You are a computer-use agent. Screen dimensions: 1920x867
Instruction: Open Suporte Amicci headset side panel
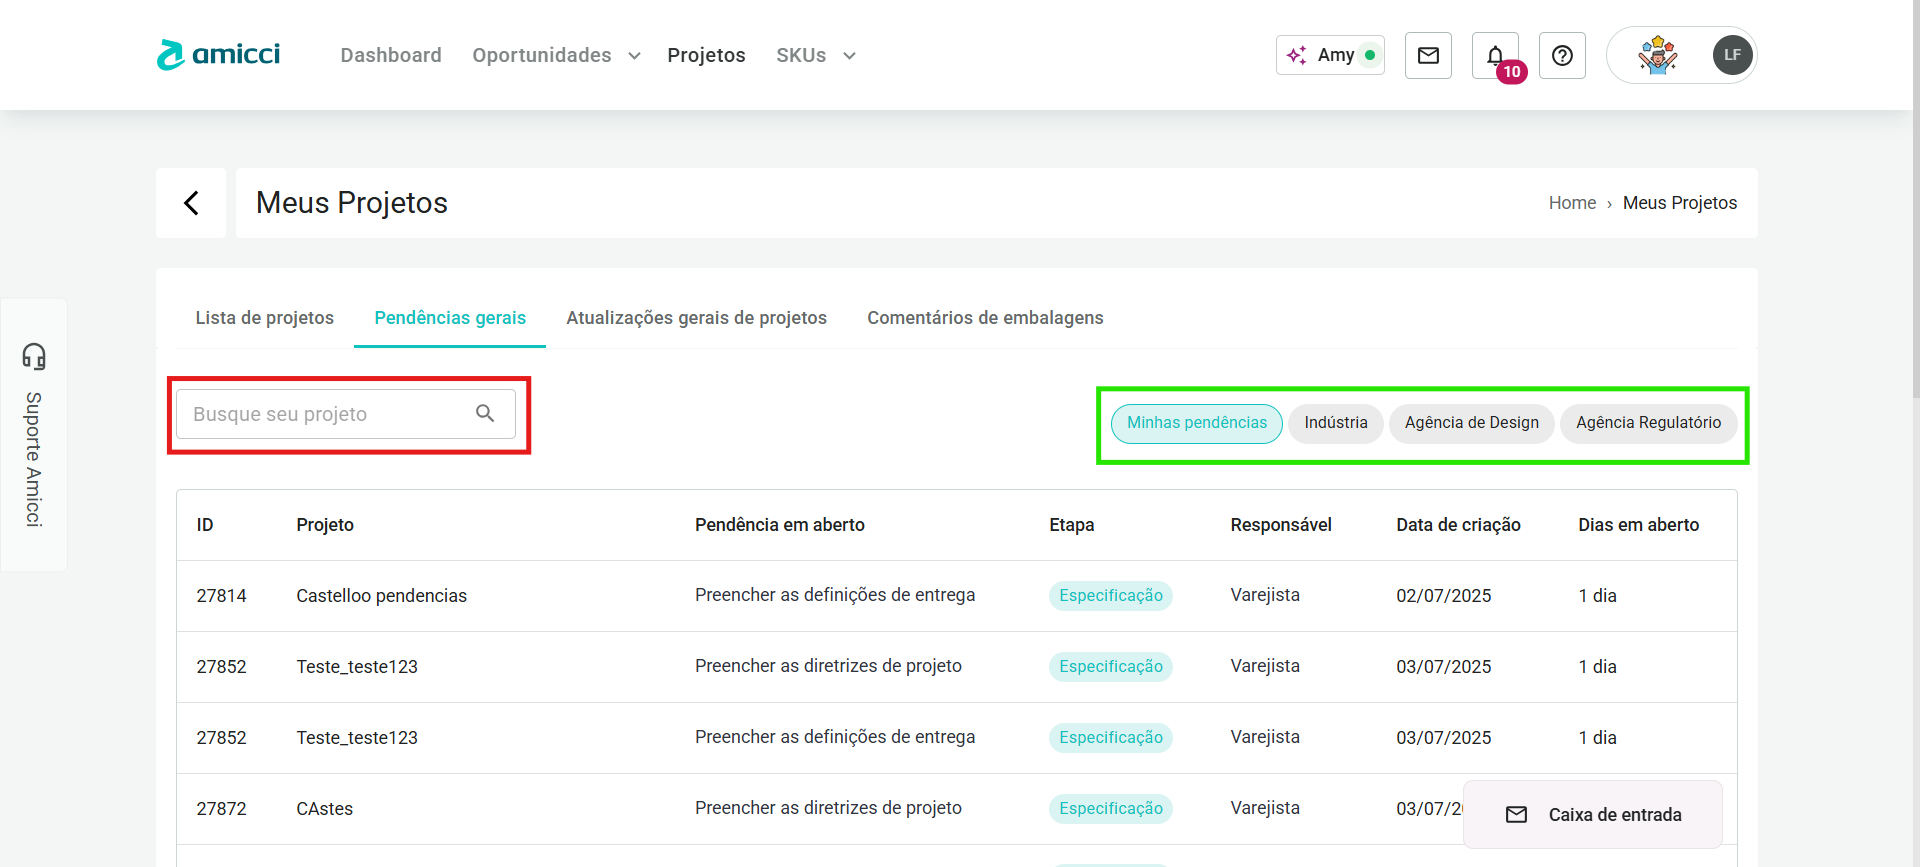(x=34, y=435)
